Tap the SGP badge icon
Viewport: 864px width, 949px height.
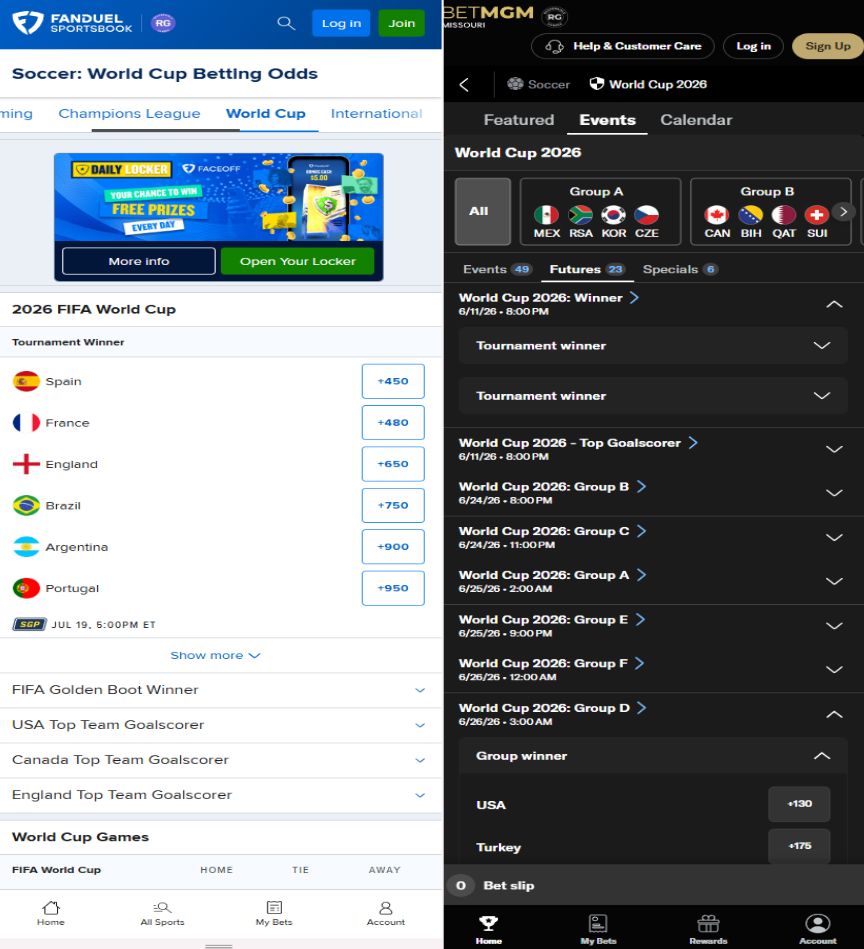coord(30,624)
